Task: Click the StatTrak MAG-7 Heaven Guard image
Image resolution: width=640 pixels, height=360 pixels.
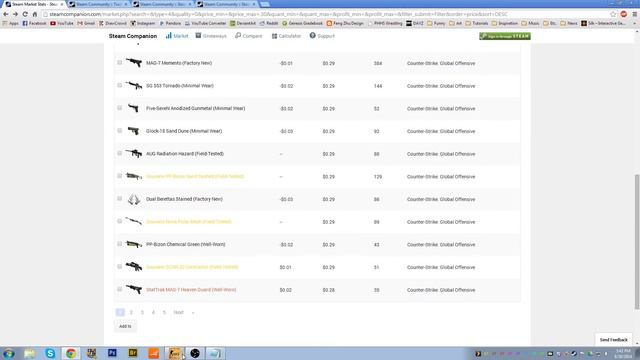Action: coord(134,289)
